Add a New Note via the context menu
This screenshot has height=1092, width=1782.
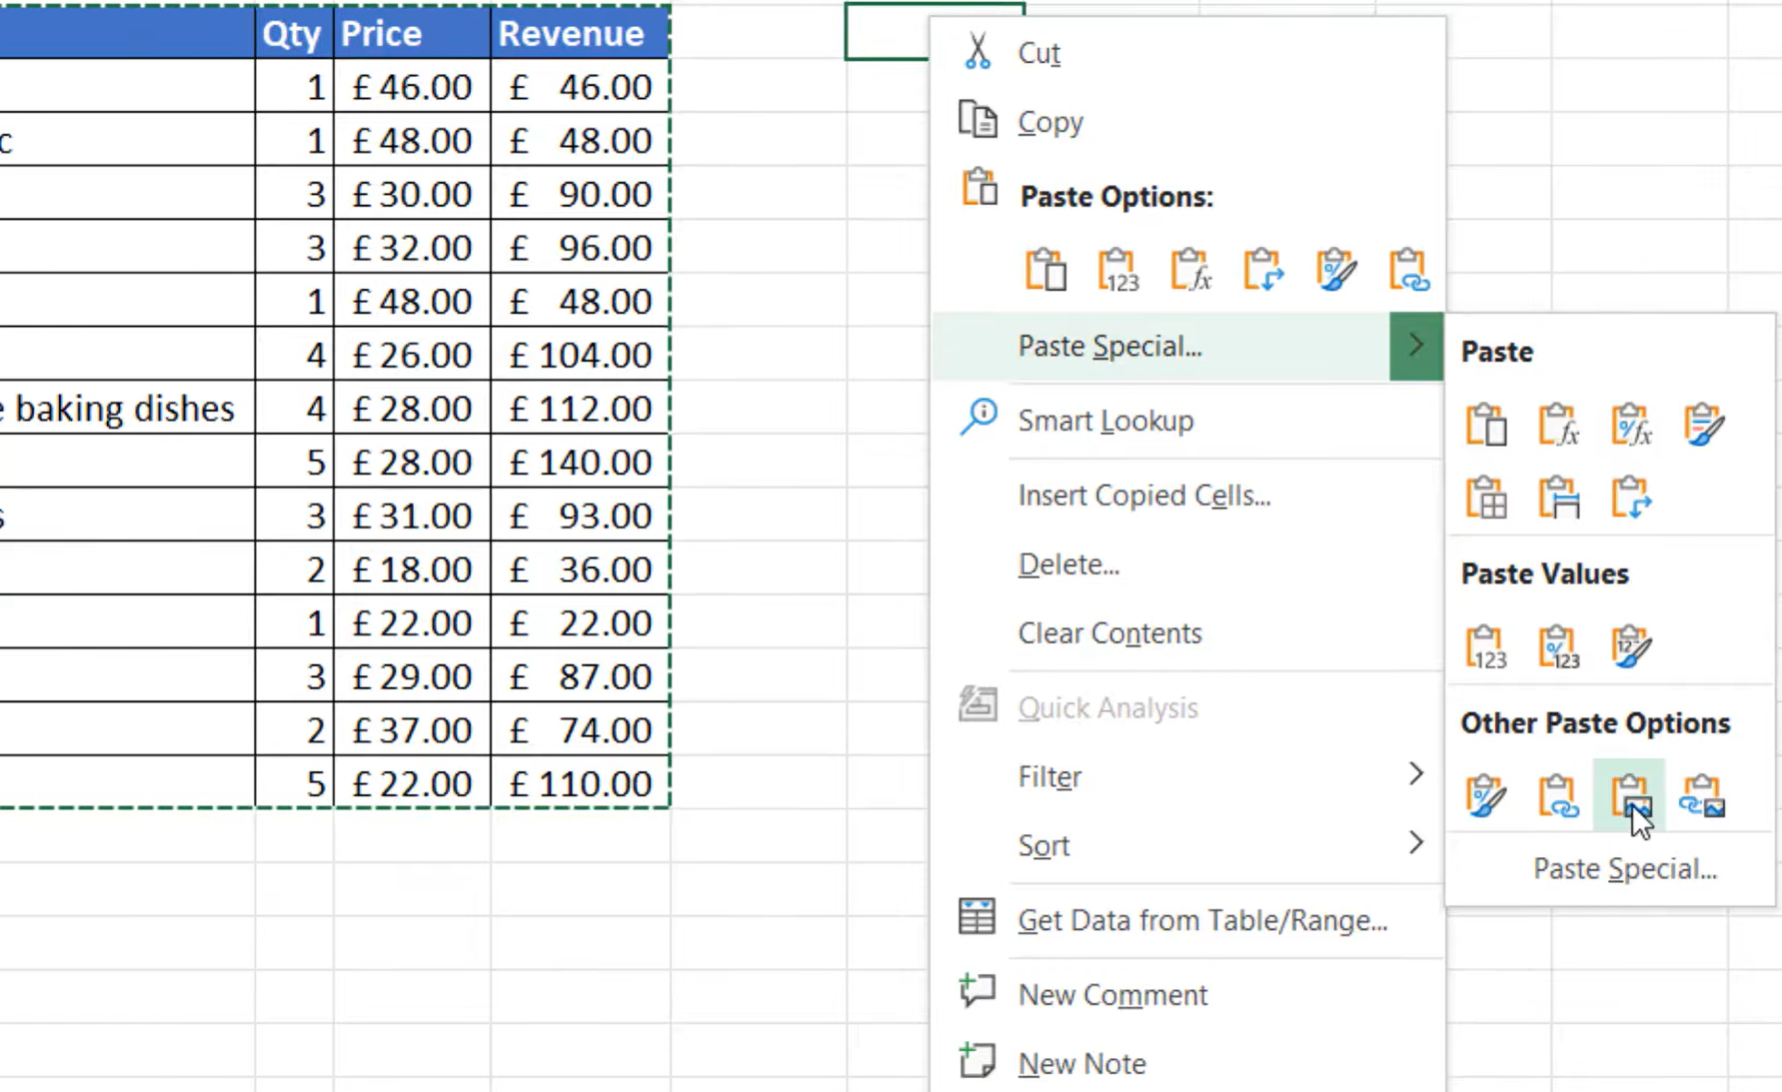1187,1063
